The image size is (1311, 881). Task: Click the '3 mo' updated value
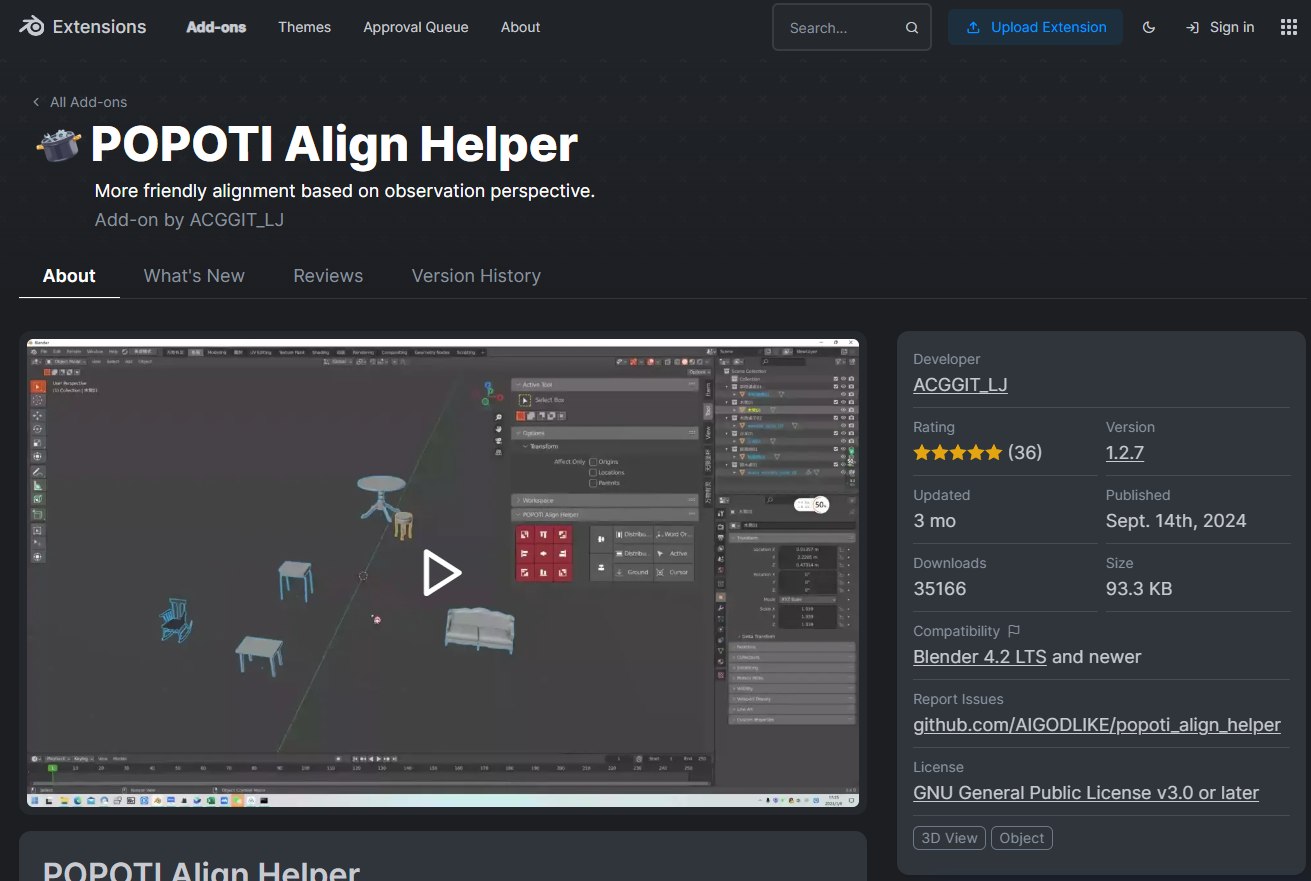(x=934, y=521)
